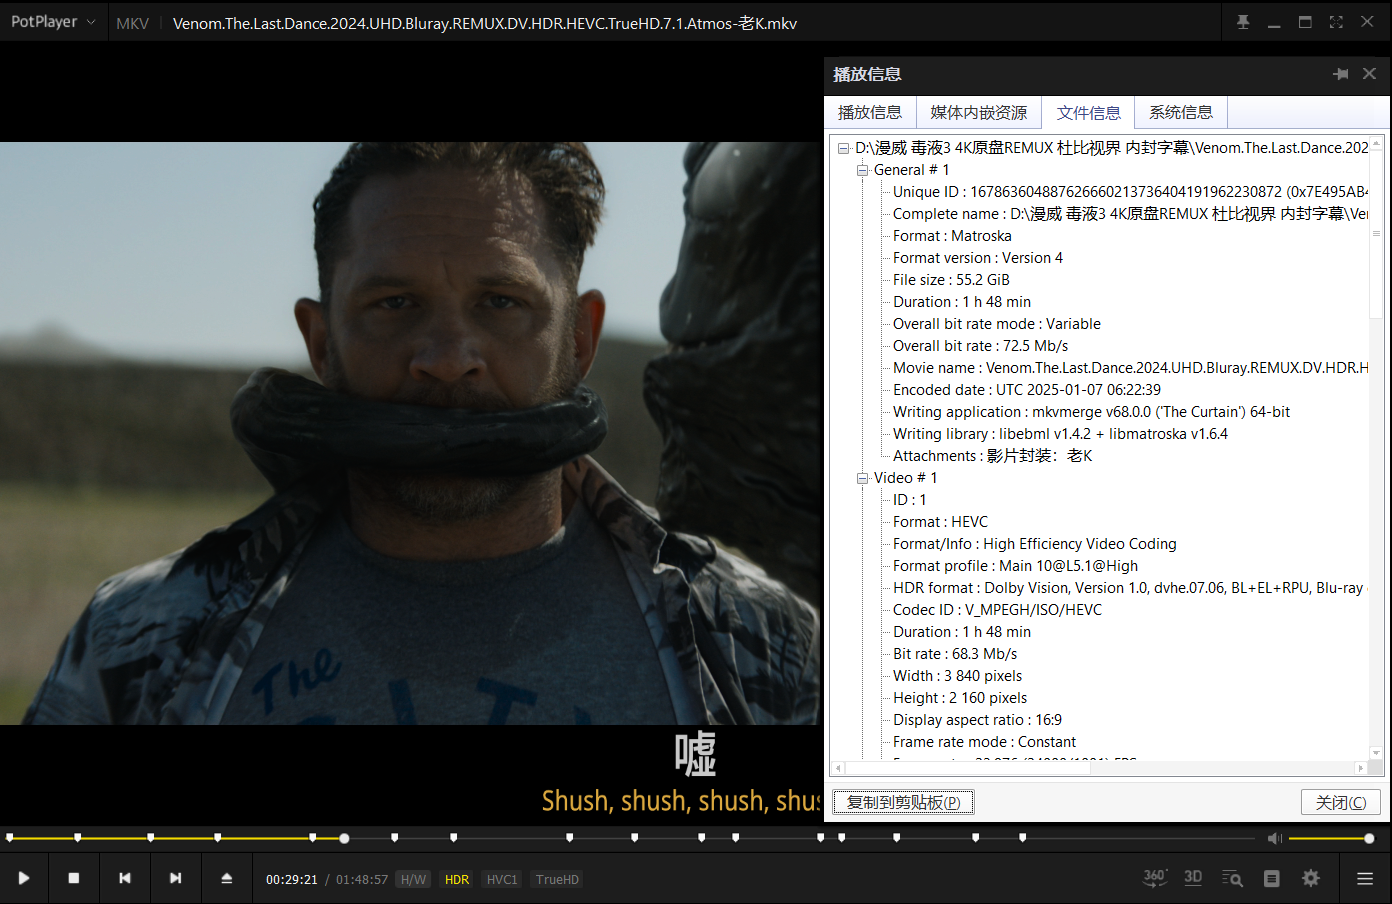Click the video frame to pause/play
The height and width of the screenshot is (904, 1392).
410,433
